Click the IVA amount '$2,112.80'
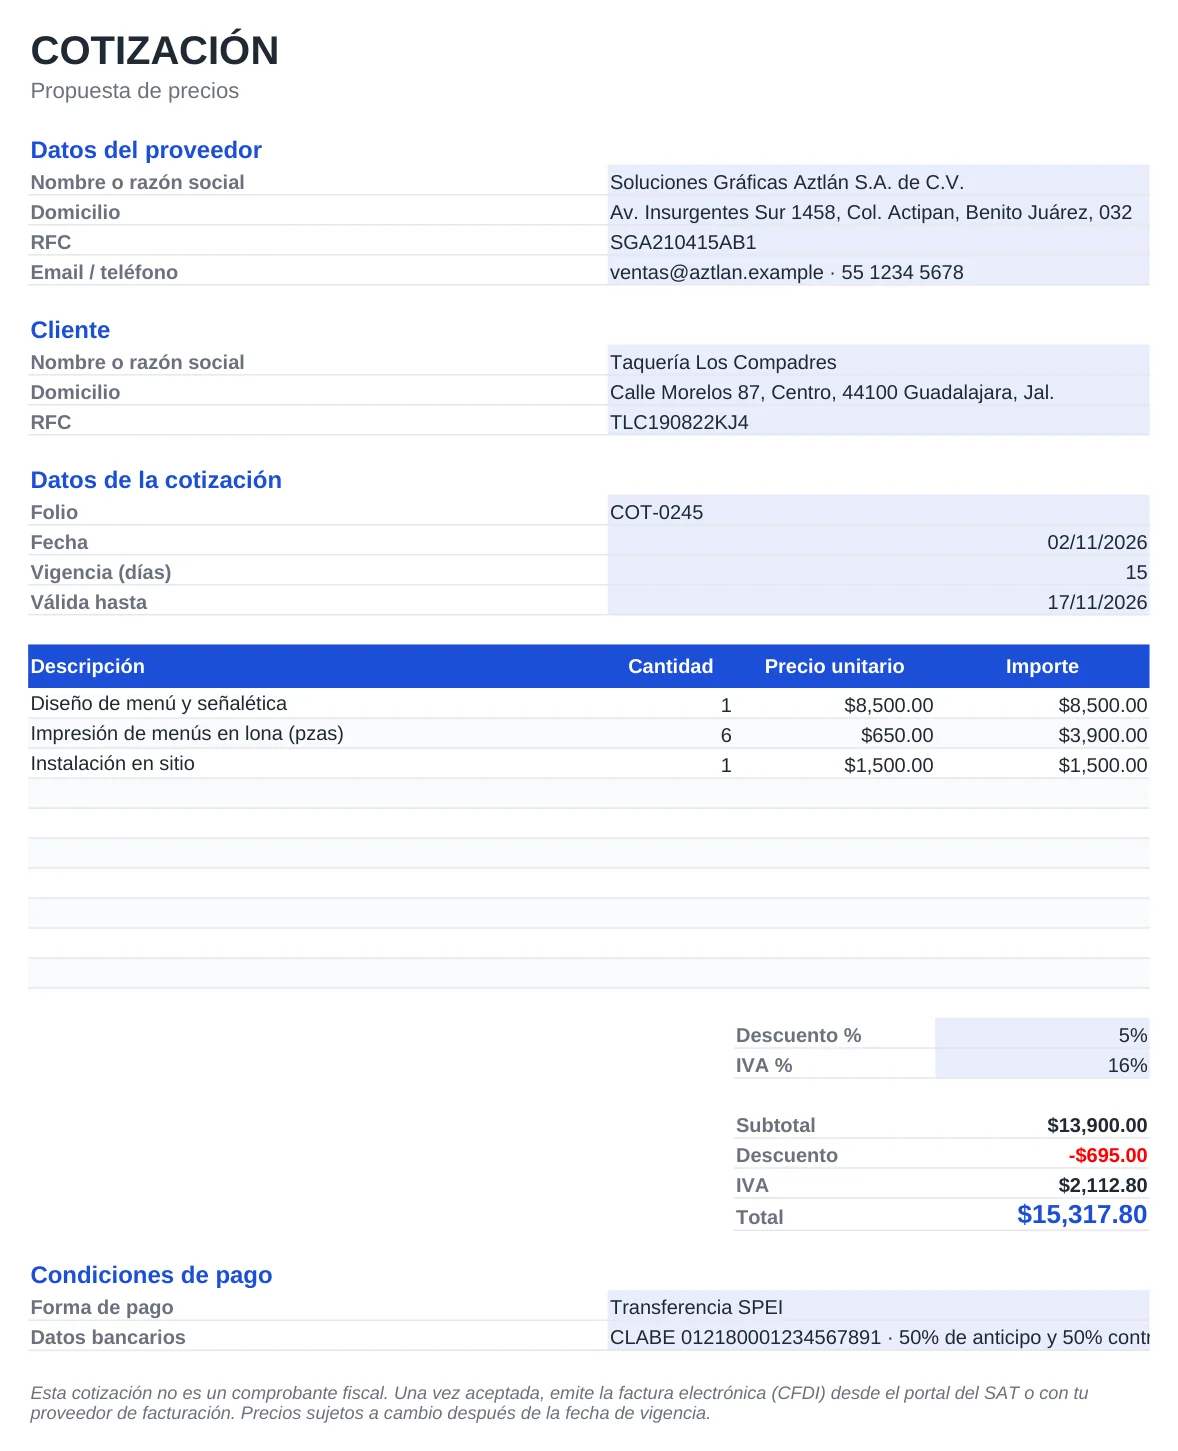 1103,1185
